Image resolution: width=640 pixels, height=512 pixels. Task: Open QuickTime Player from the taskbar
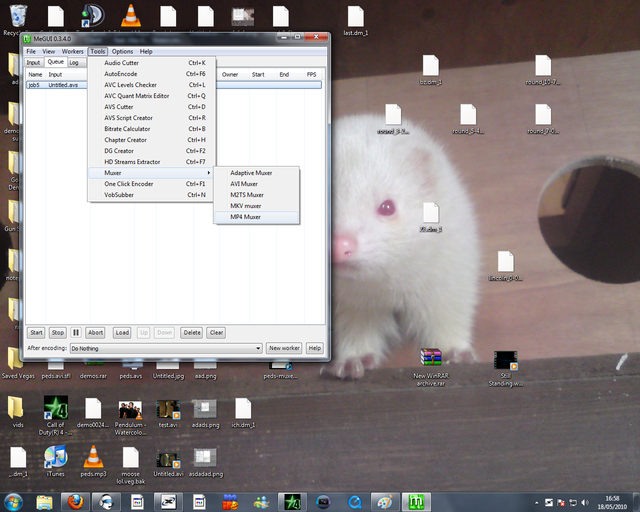pyautogui.click(x=355, y=502)
